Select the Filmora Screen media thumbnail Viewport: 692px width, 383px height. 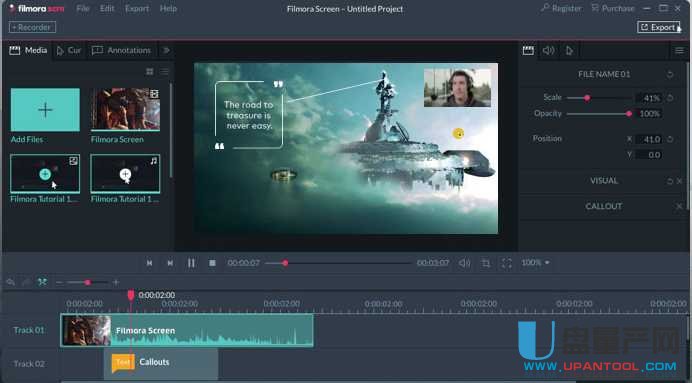[125, 109]
